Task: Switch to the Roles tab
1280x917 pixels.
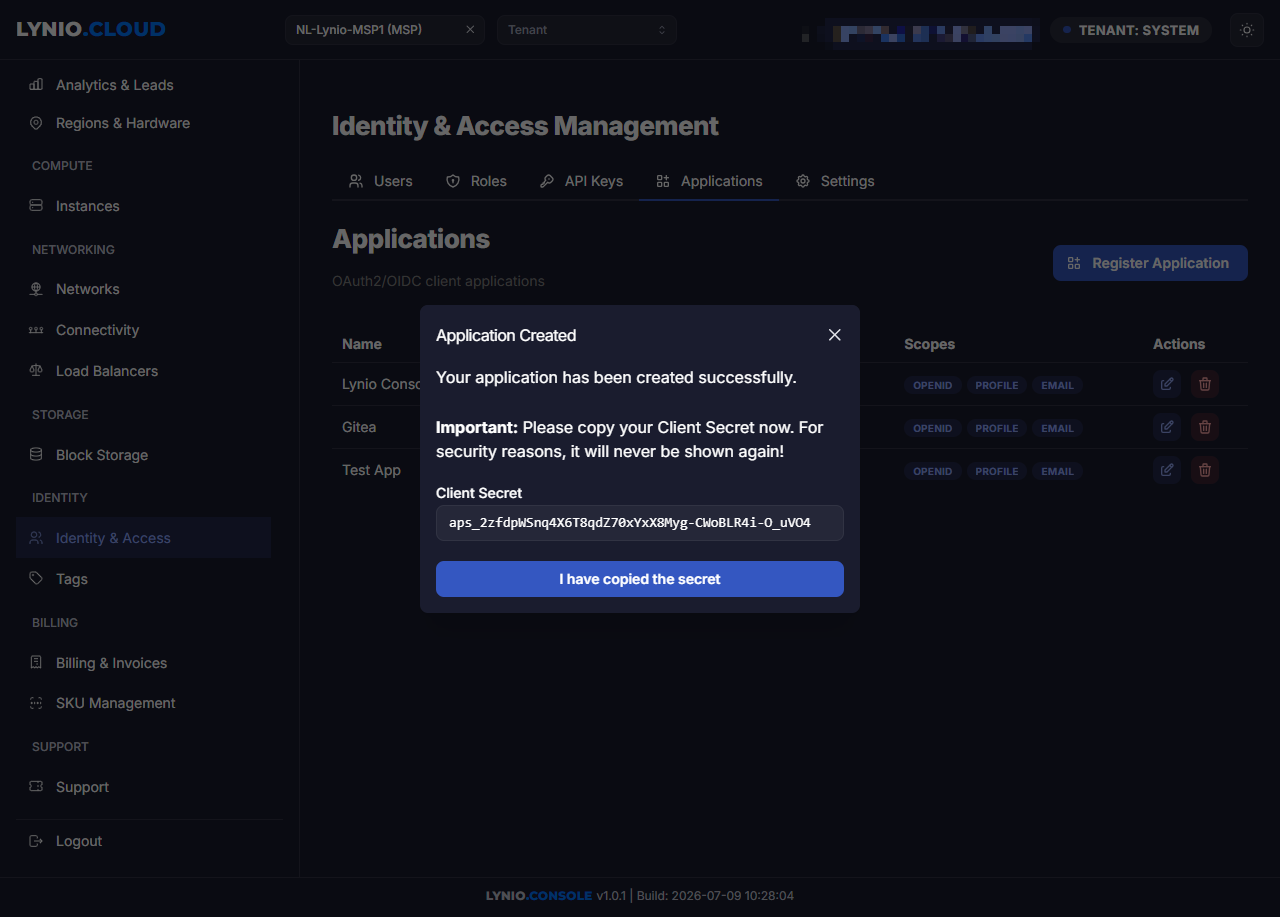Action: point(476,181)
